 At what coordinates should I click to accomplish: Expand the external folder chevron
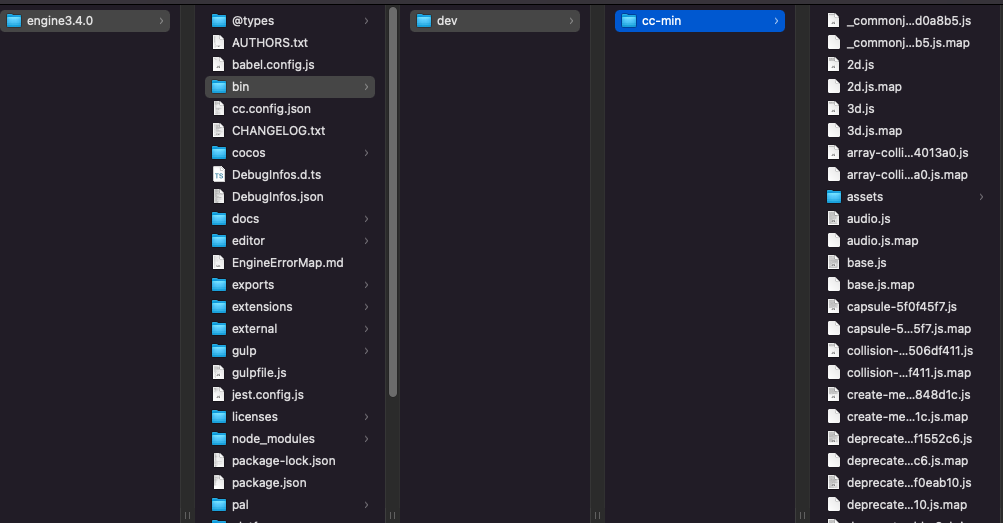367,329
